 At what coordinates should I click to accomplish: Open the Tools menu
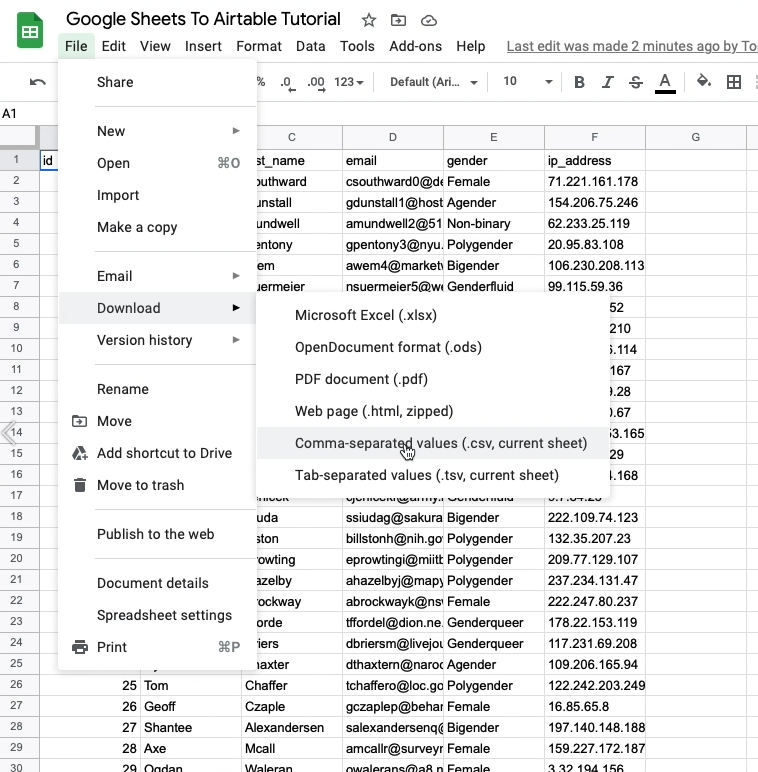pos(357,46)
